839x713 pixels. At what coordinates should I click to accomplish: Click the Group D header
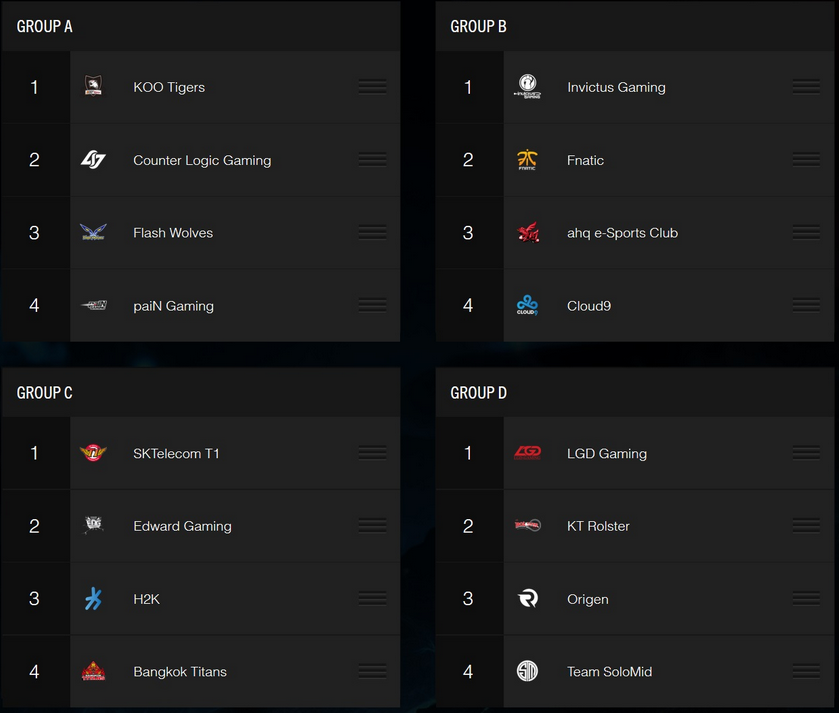pos(479,393)
